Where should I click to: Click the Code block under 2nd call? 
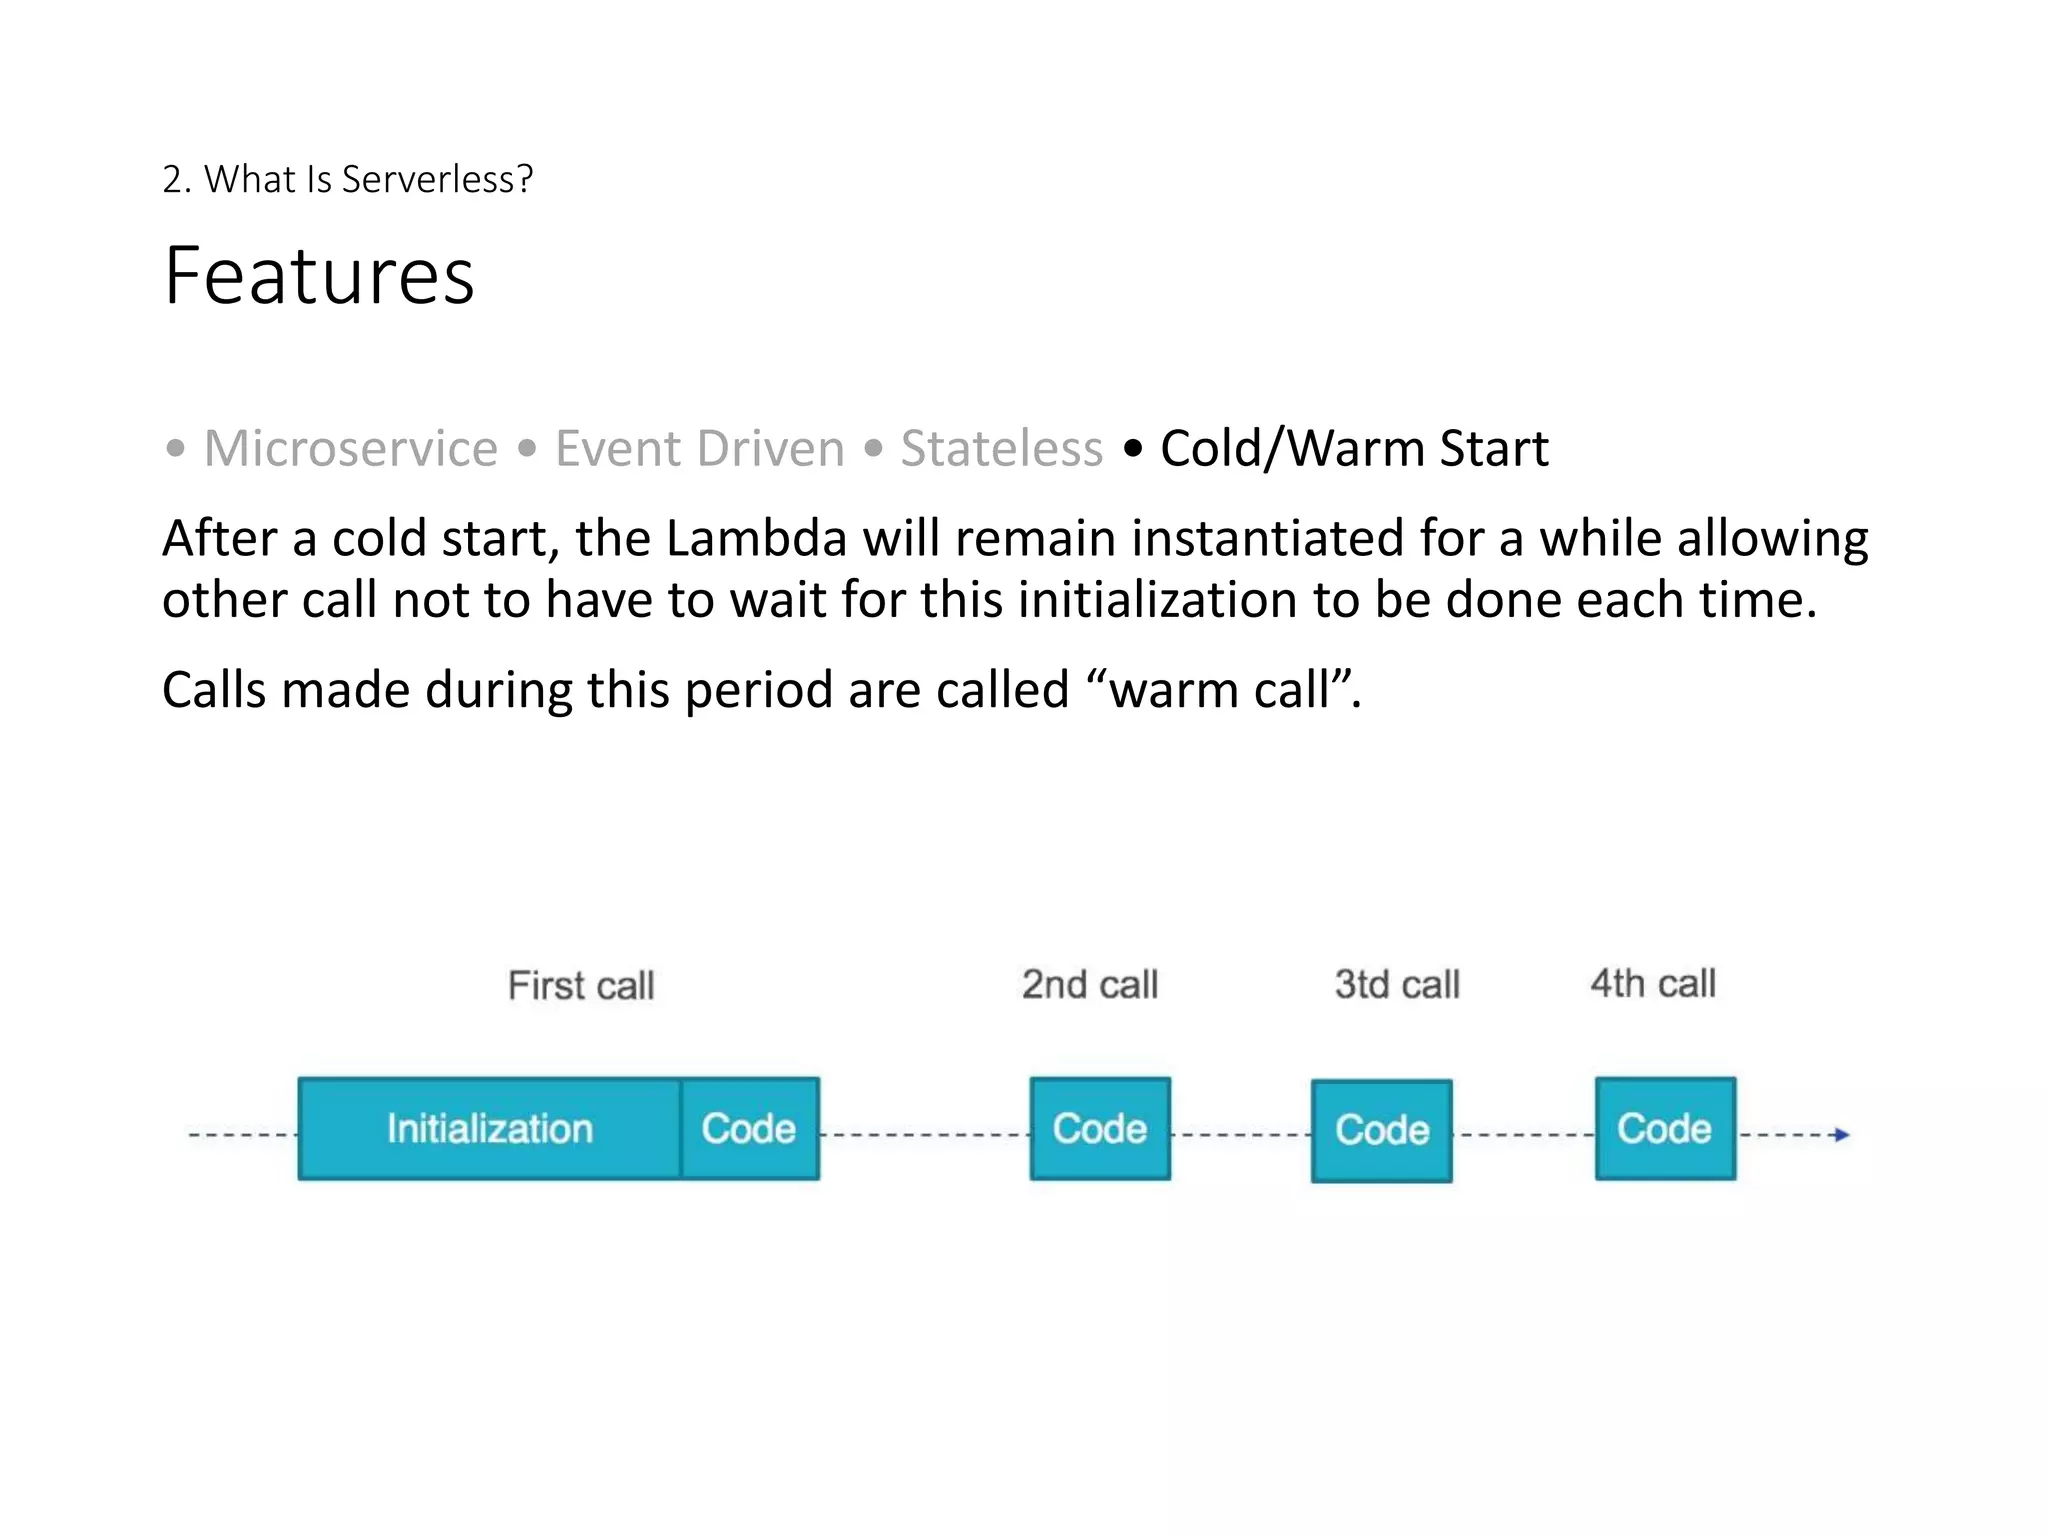click(1100, 1129)
